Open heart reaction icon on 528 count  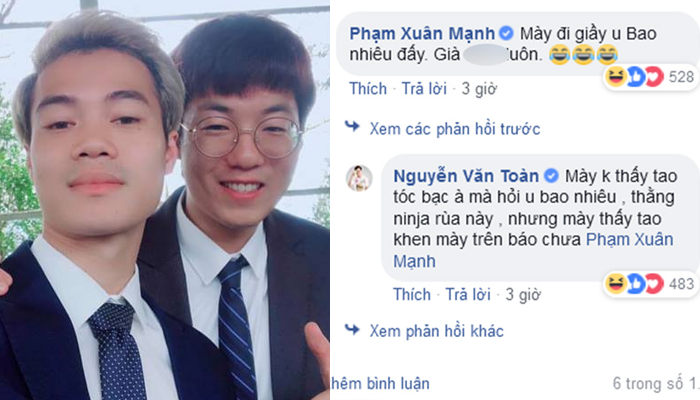654,77
